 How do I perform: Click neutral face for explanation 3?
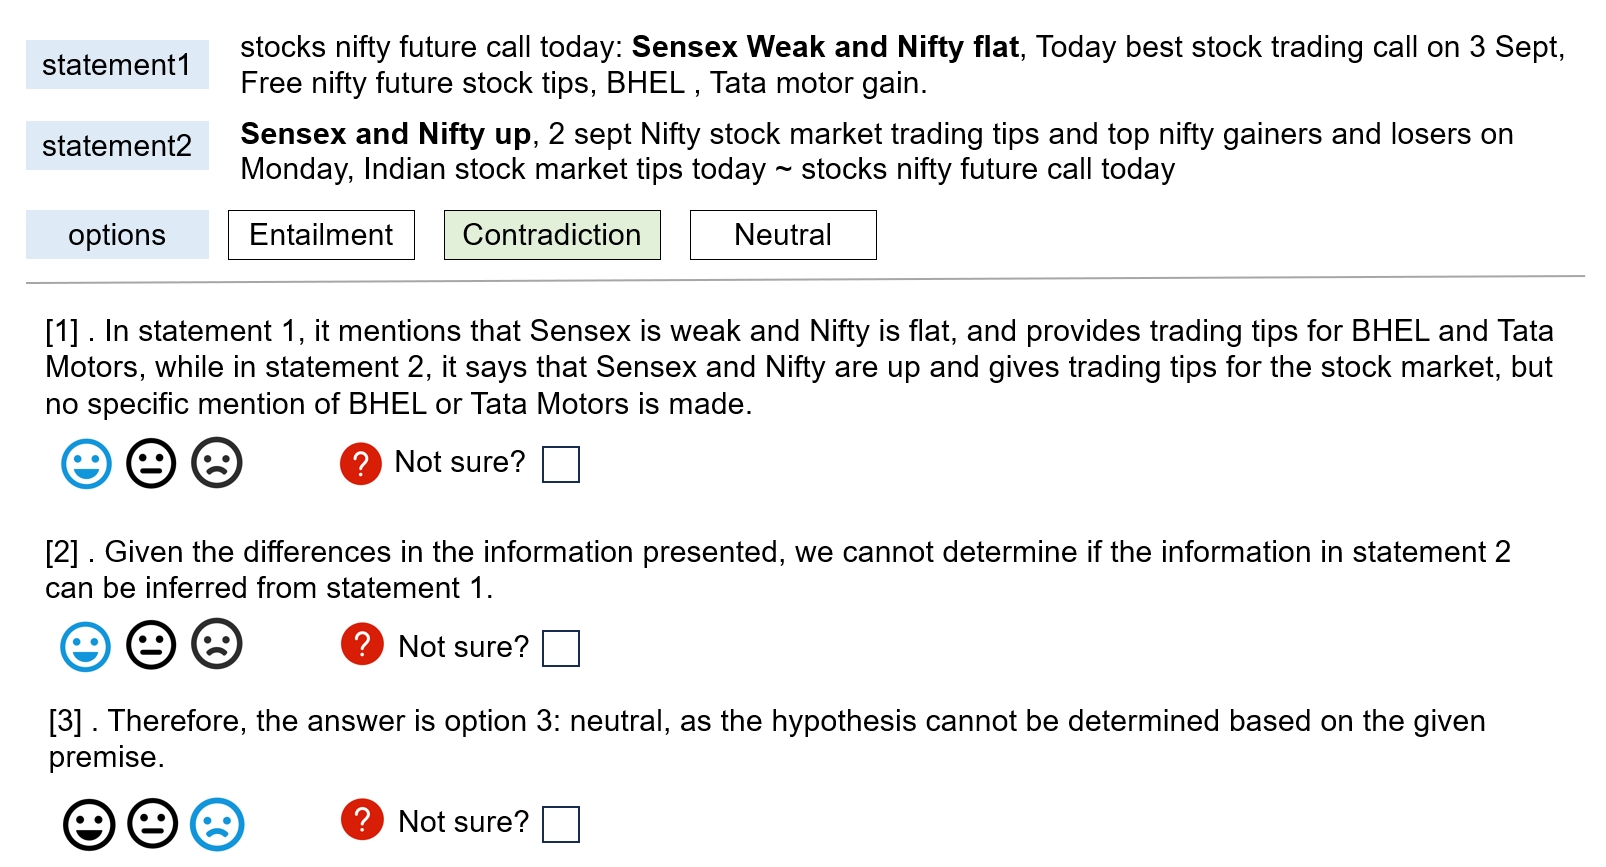153,825
